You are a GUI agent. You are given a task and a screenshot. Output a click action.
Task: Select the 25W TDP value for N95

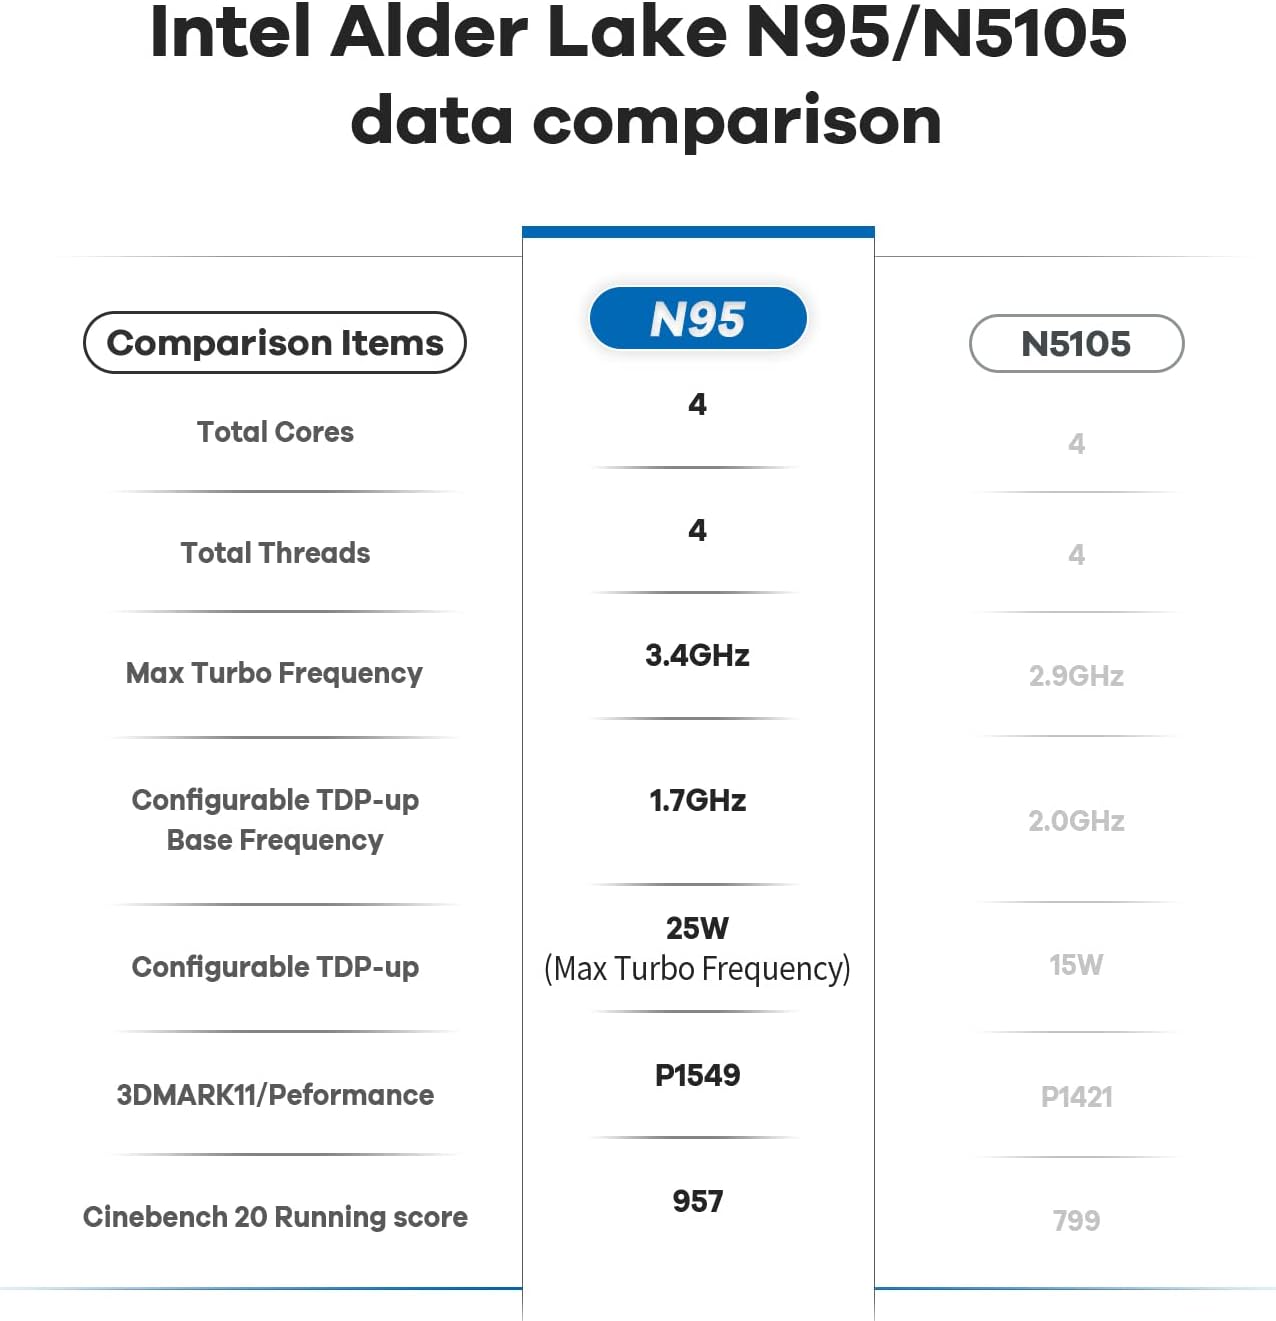pos(697,928)
